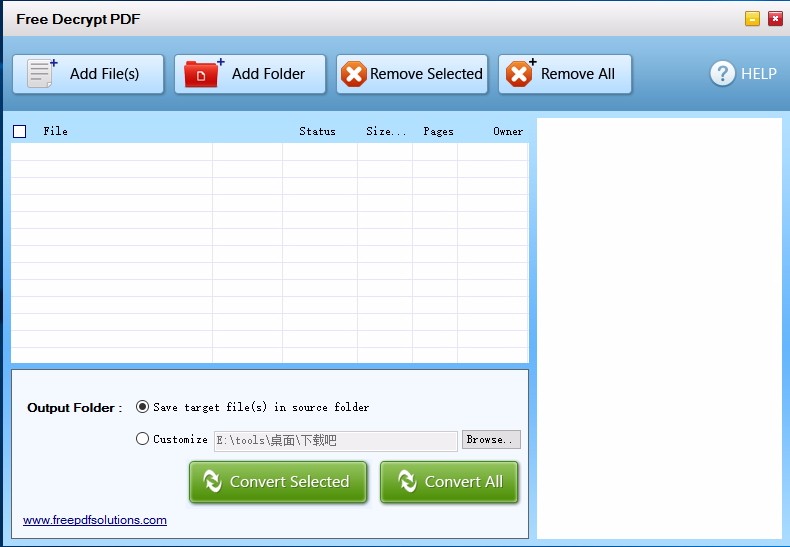The width and height of the screenshot is (790, 547).
Task: Open help via the question mark icon
Action: pos(722,74)
